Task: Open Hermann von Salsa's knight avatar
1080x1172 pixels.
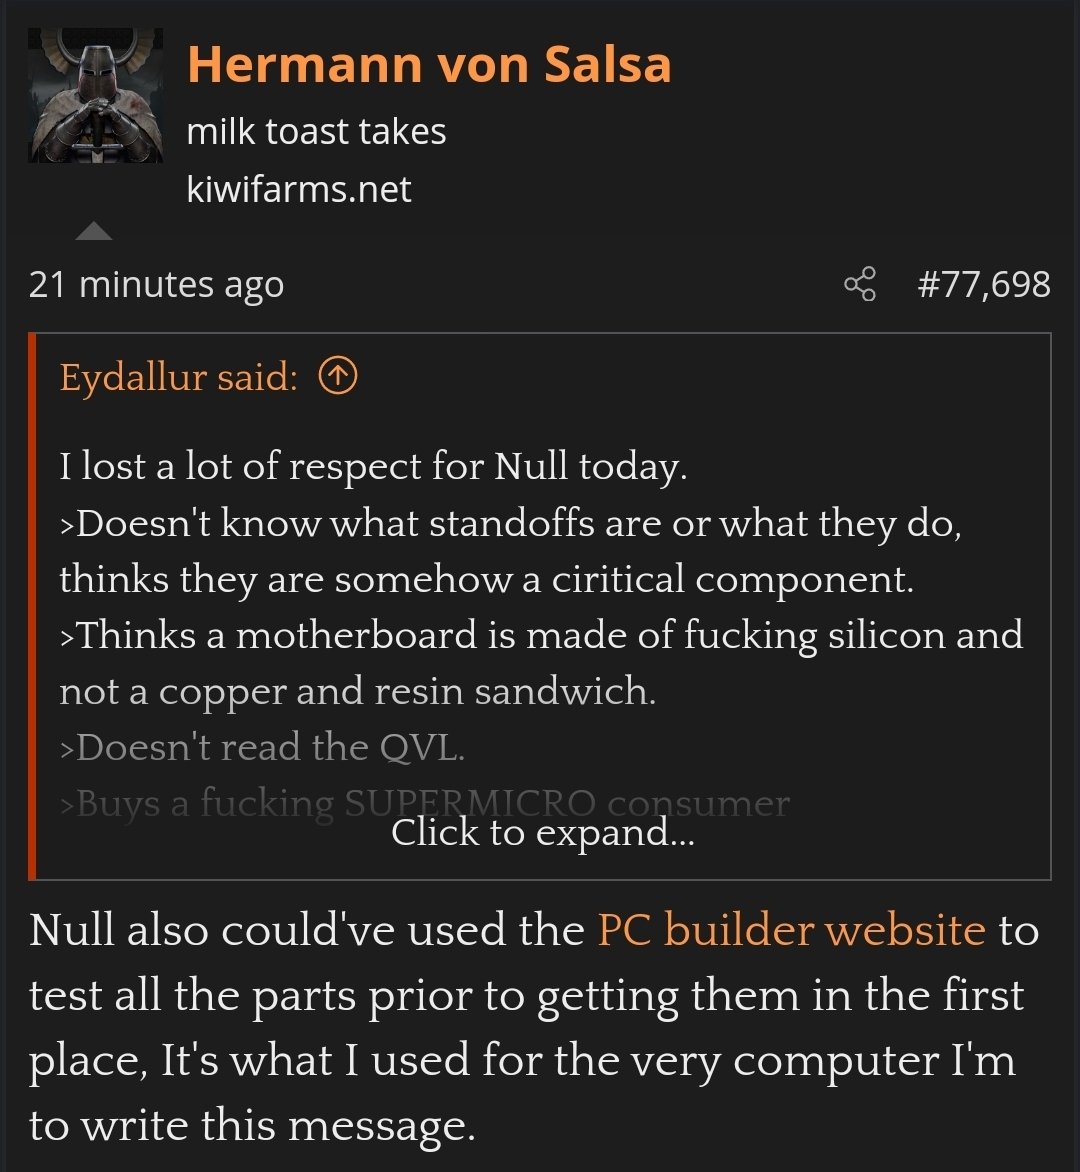Action: pos(95,95)
